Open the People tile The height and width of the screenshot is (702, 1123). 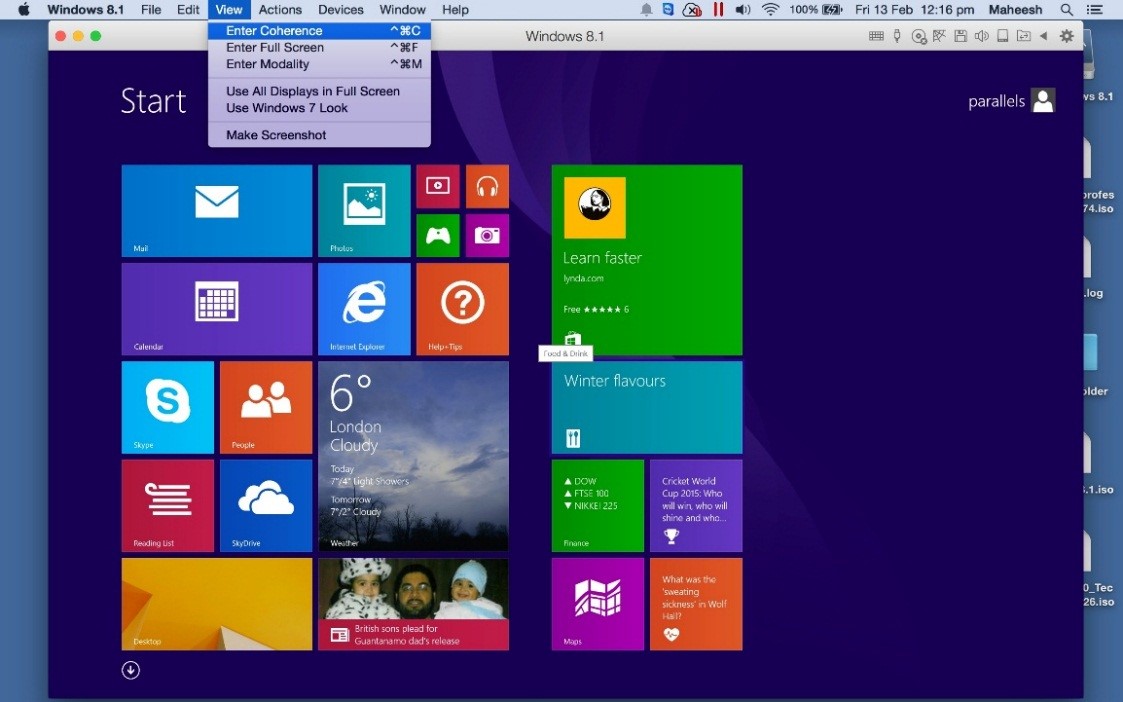click(266, 407)
